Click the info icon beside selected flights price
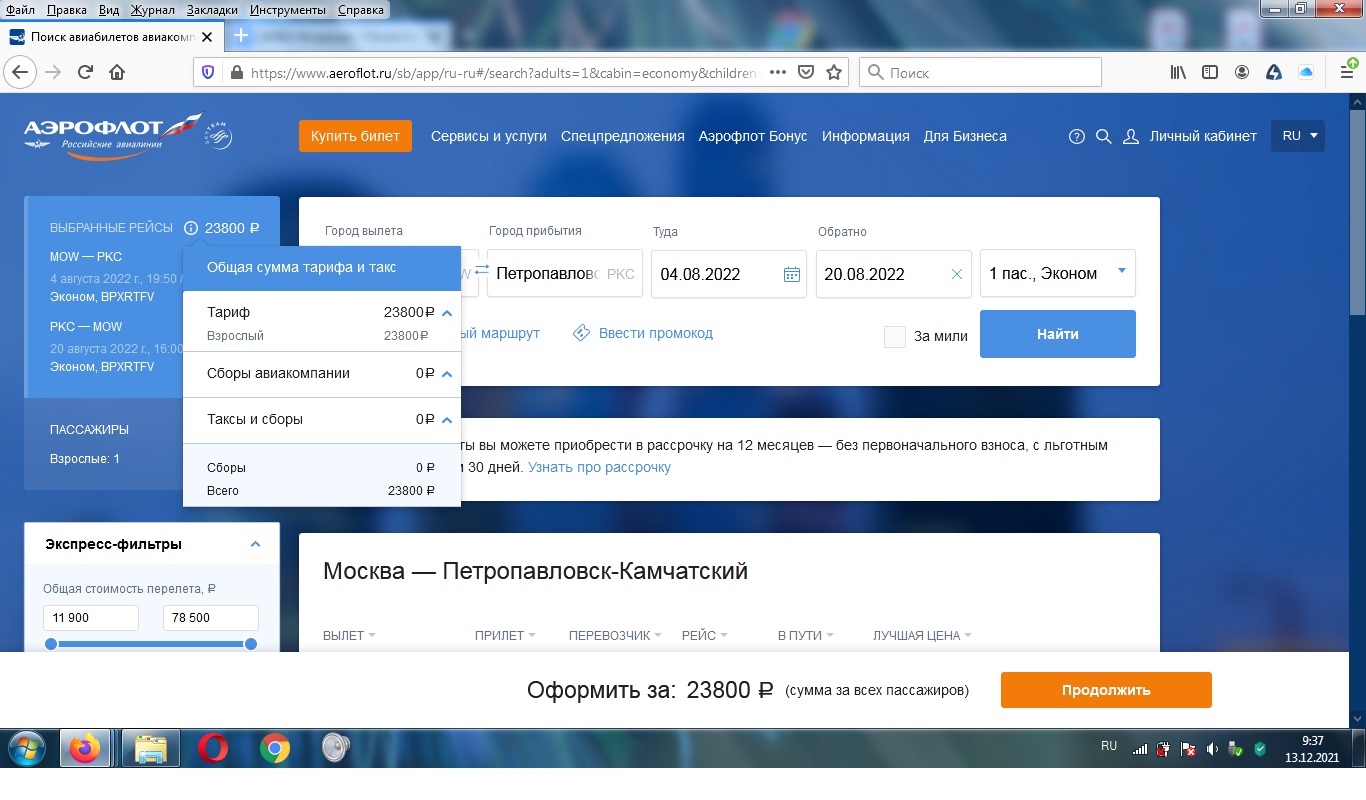This screenshot has width=1366, height=800. (x=191, y=228)
